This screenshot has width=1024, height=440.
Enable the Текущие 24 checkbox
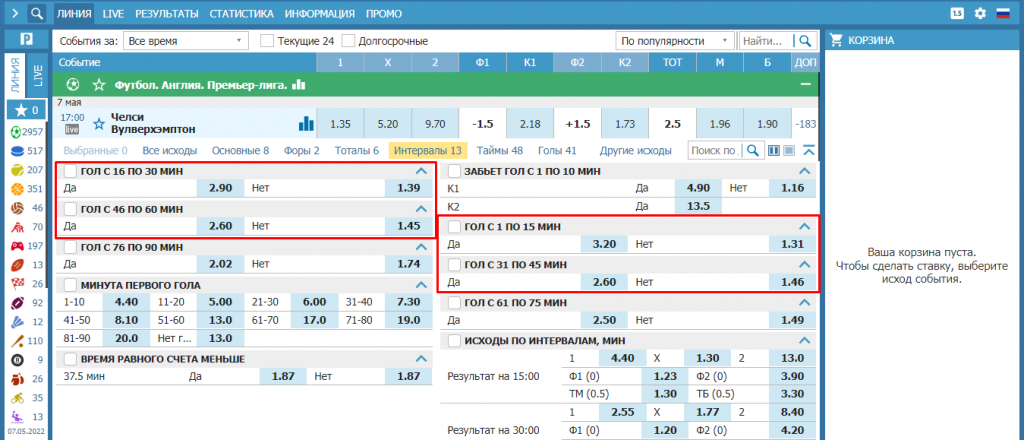tap(267, 41)
